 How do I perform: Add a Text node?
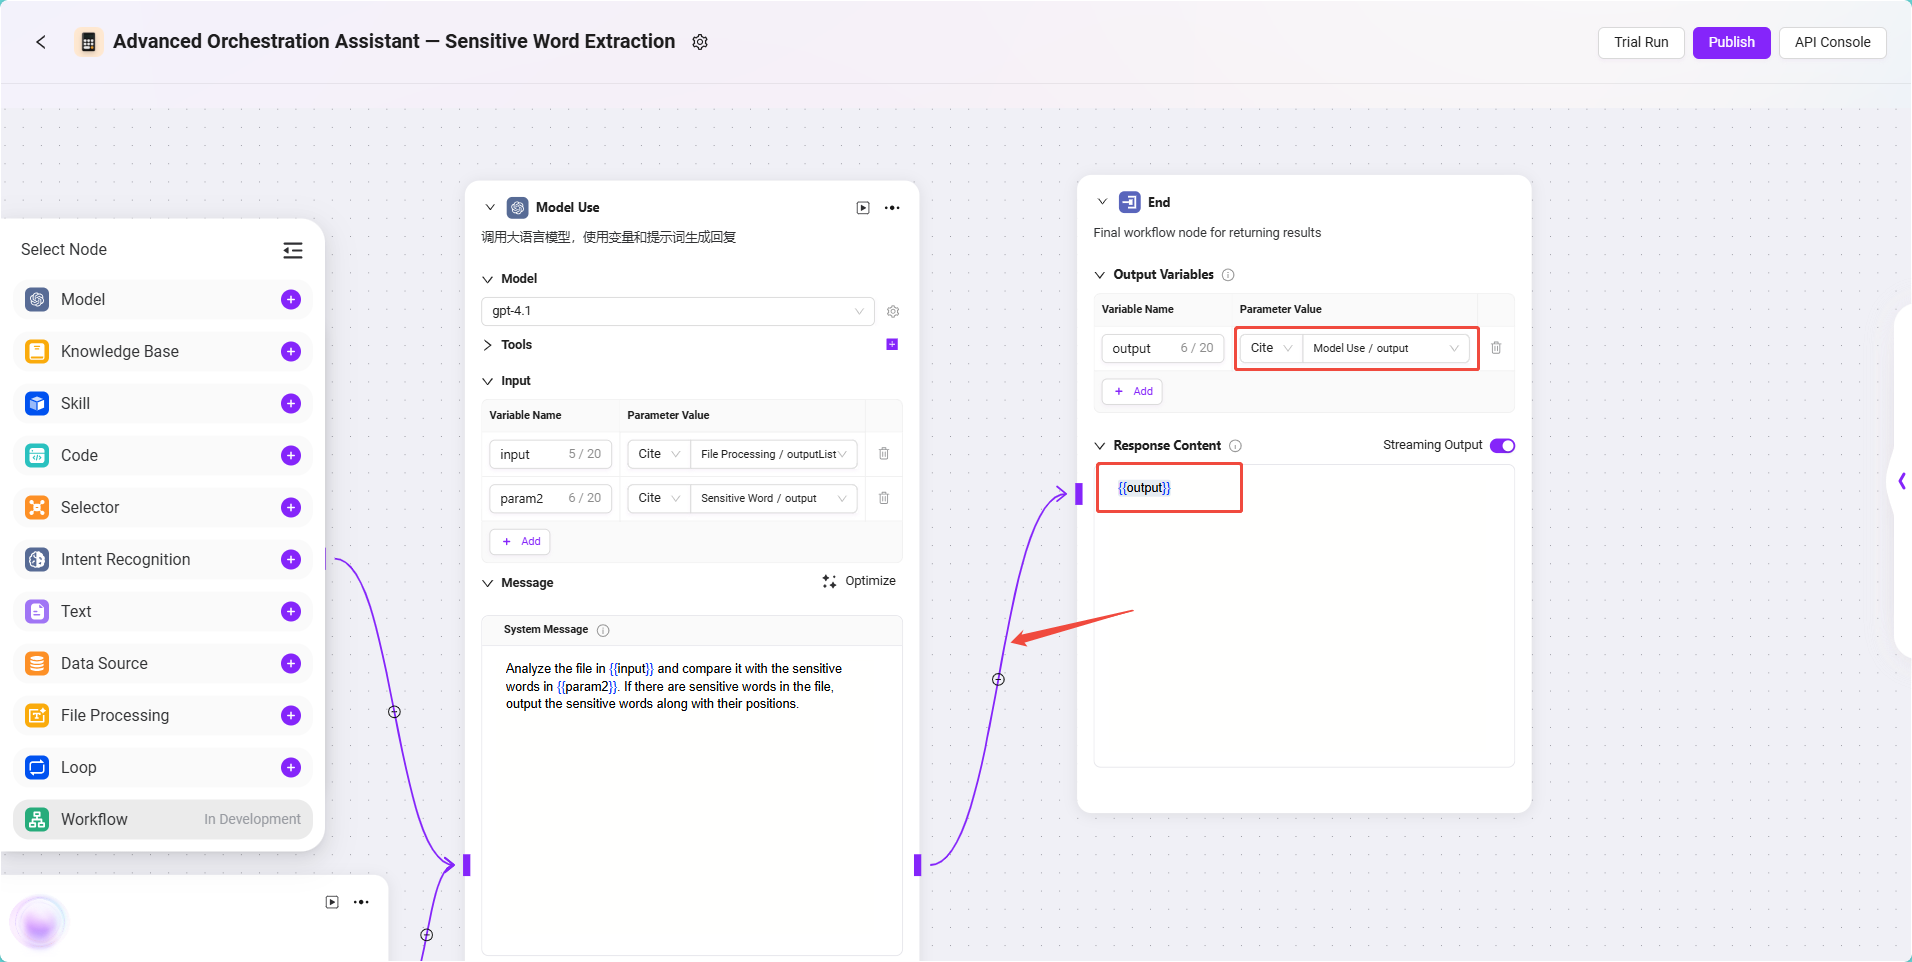[x=291, y=612]
